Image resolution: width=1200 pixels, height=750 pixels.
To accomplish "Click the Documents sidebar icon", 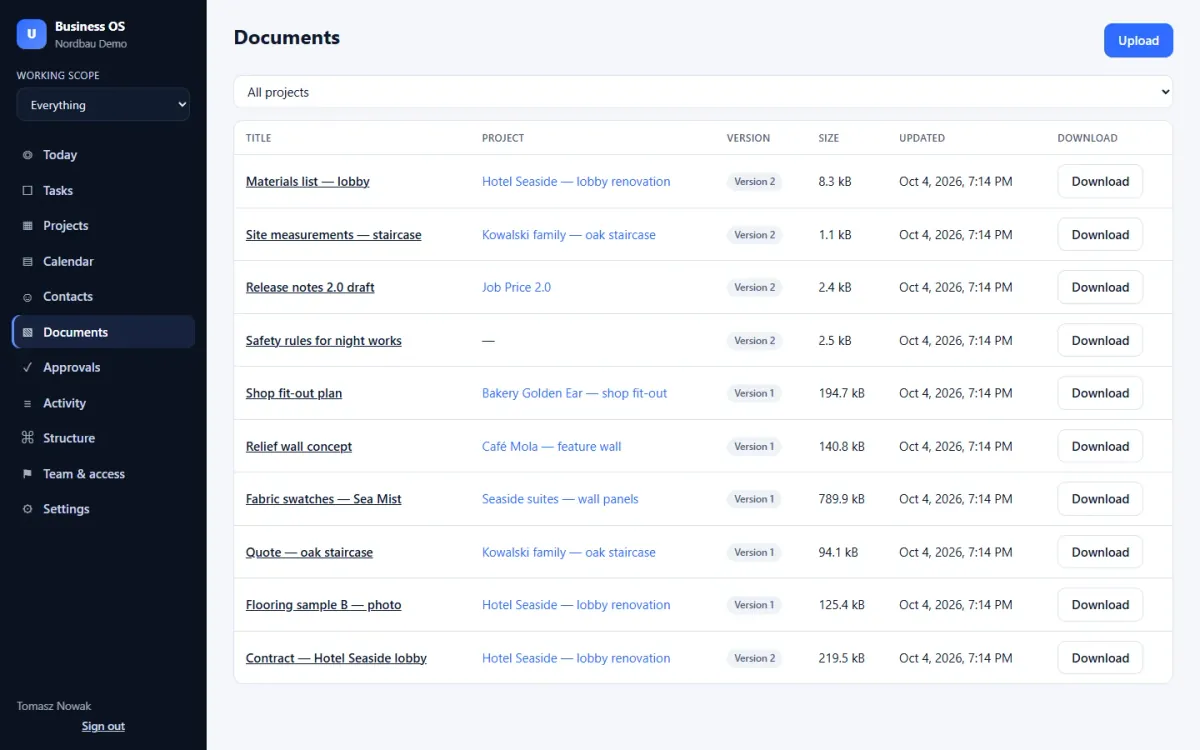I will pos(27,332).
